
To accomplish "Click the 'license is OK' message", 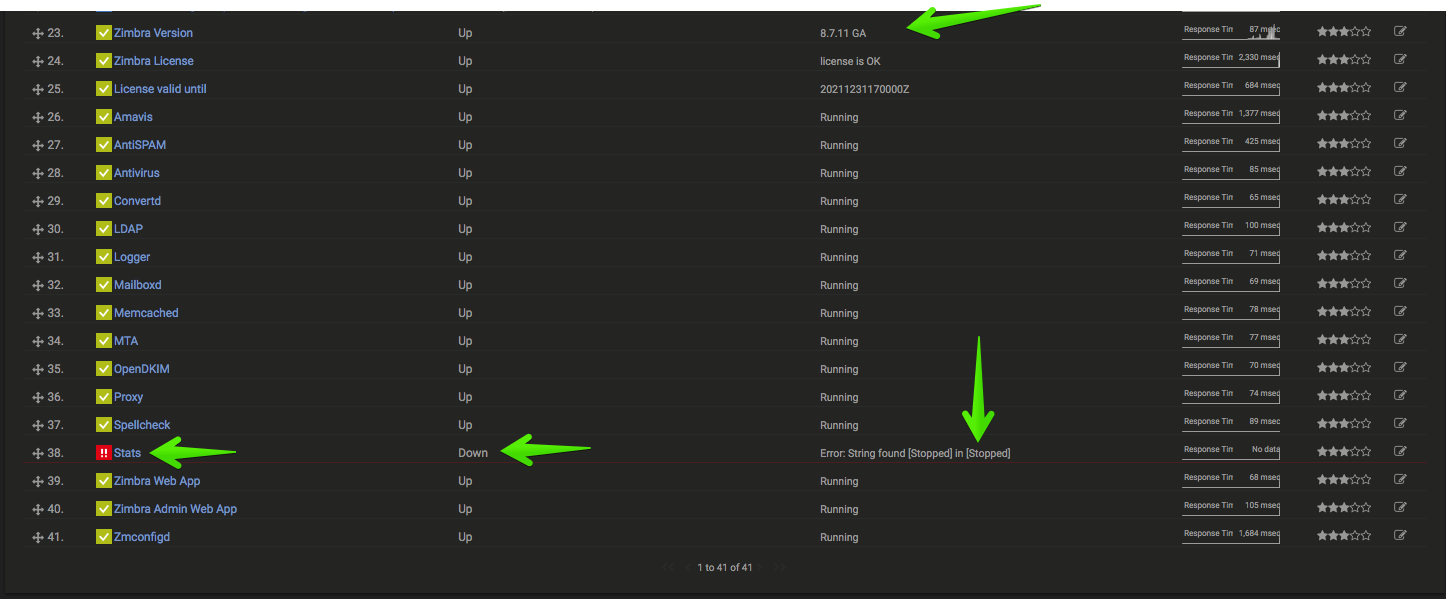I will tap(850, 61).
